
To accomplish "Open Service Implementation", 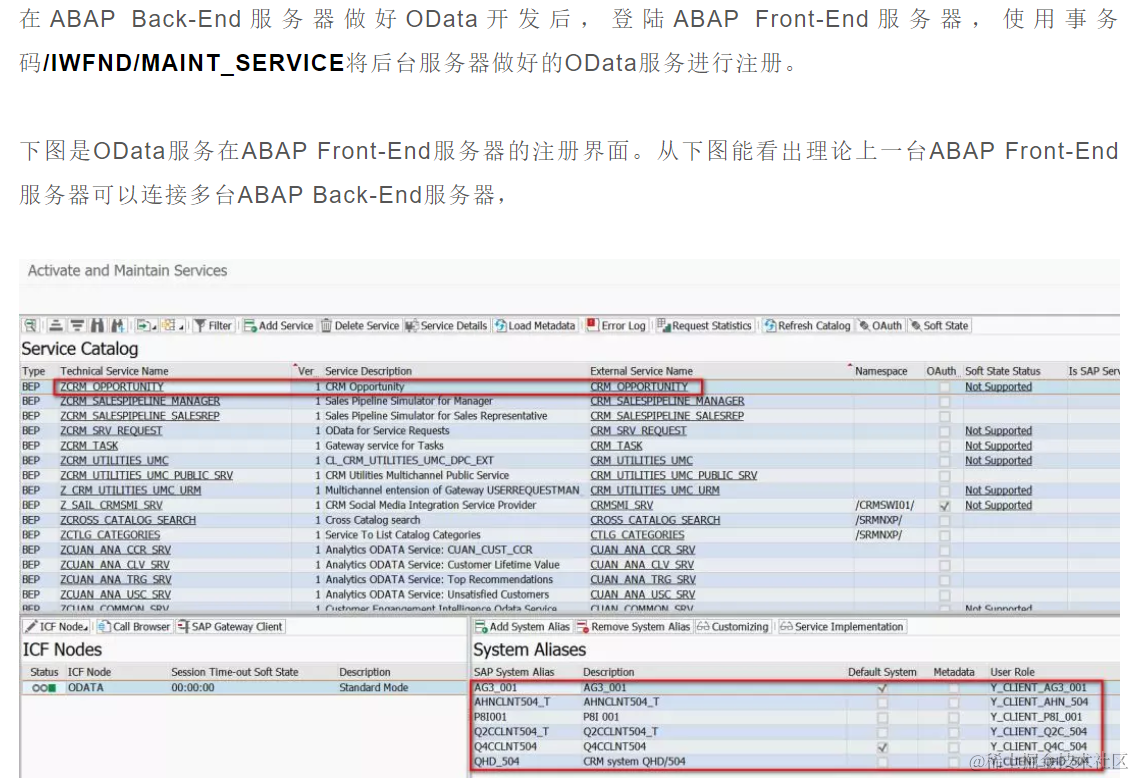I will [x=842, y=627].
